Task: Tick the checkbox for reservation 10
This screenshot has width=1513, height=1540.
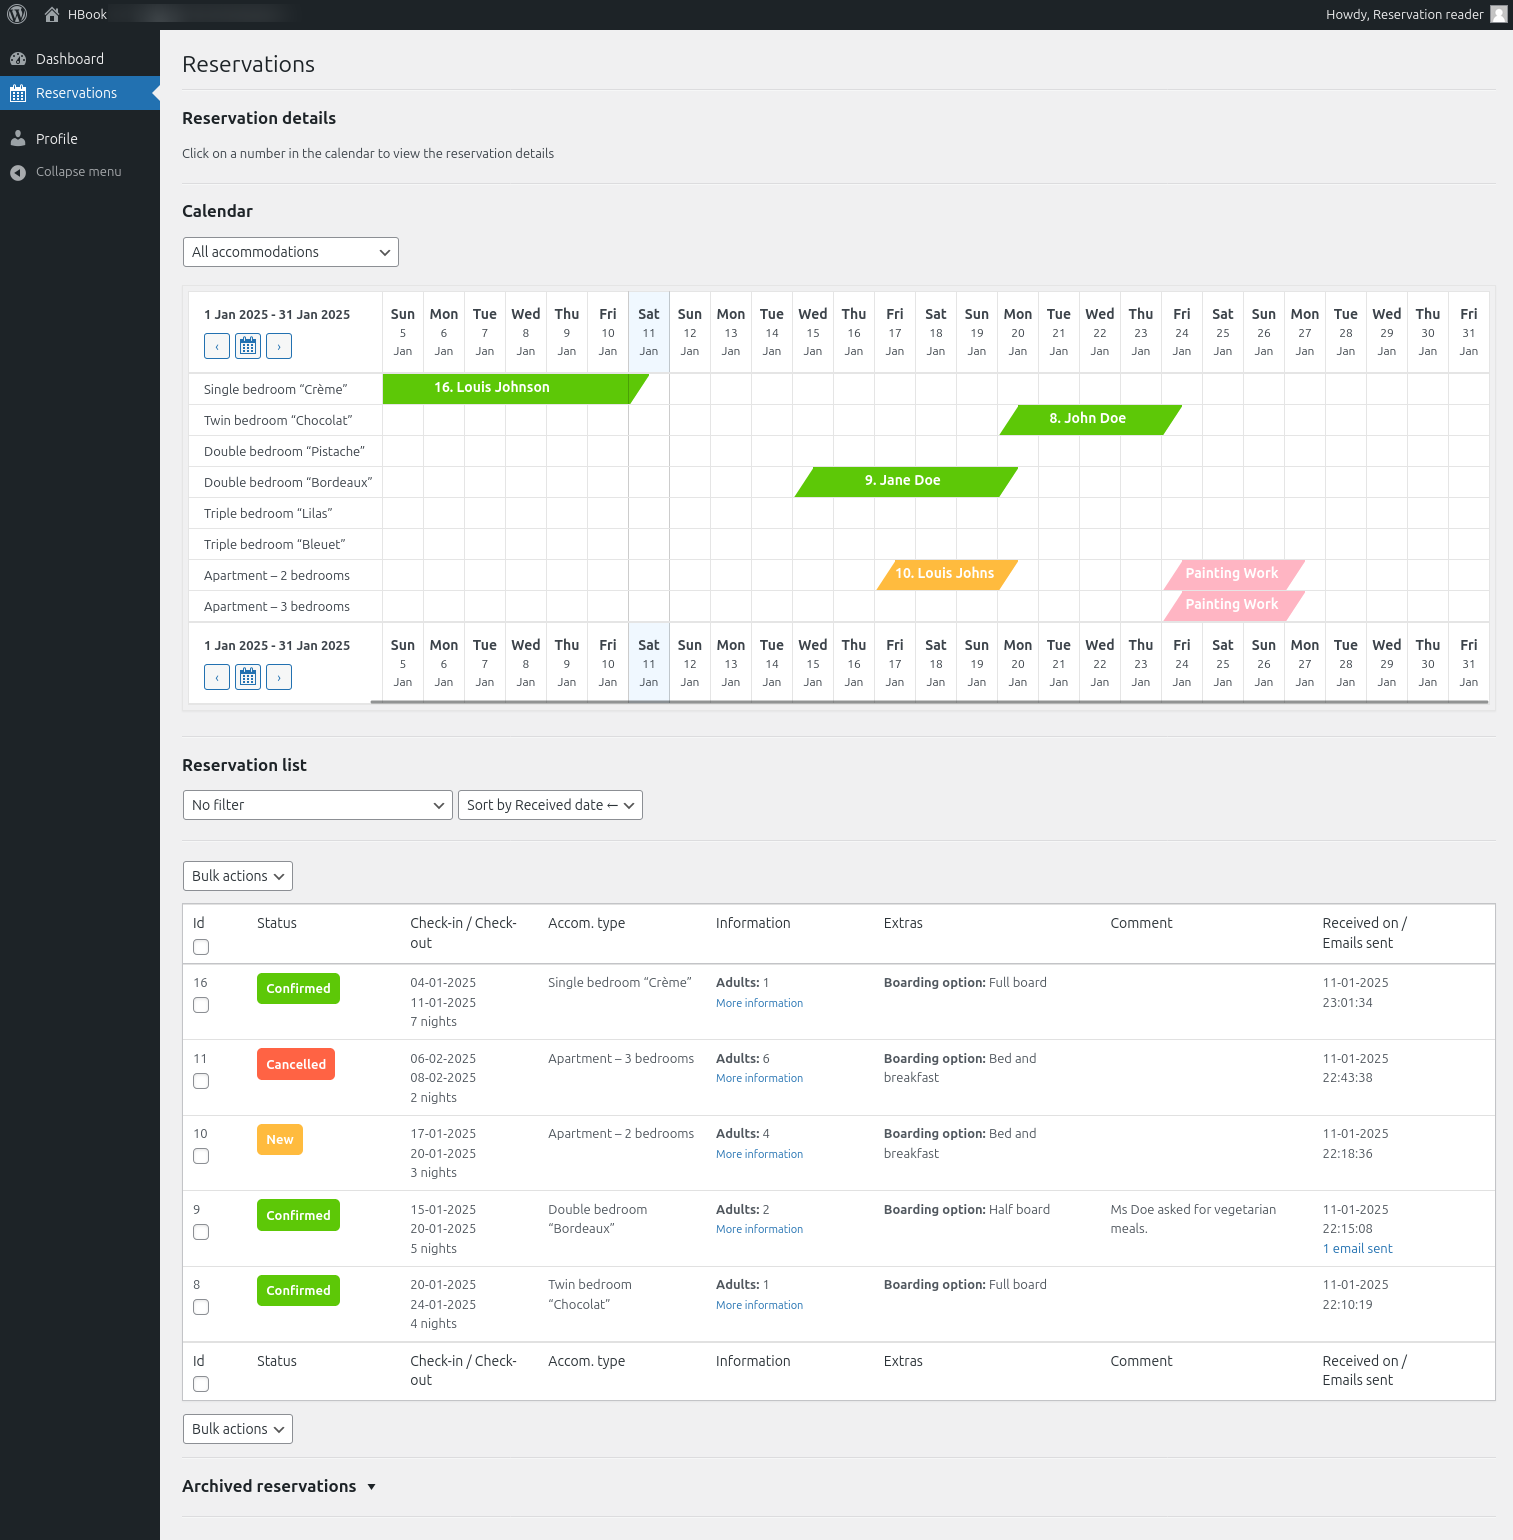Action: tap(201, 1156)
